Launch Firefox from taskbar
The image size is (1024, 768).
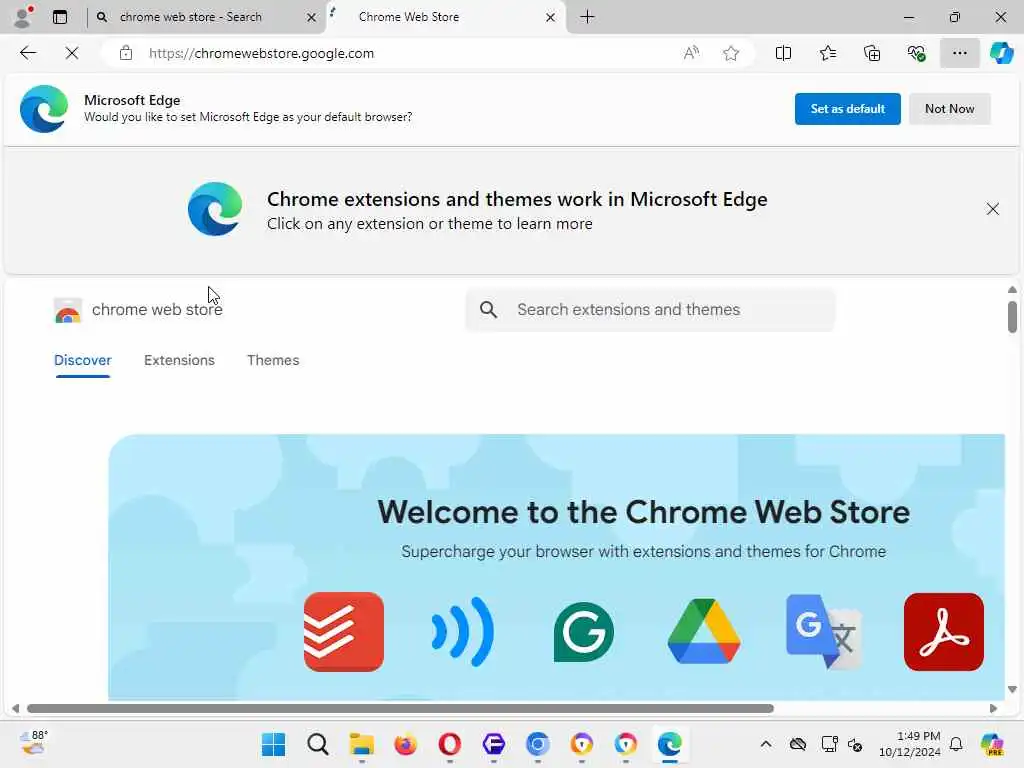point(406,744)
